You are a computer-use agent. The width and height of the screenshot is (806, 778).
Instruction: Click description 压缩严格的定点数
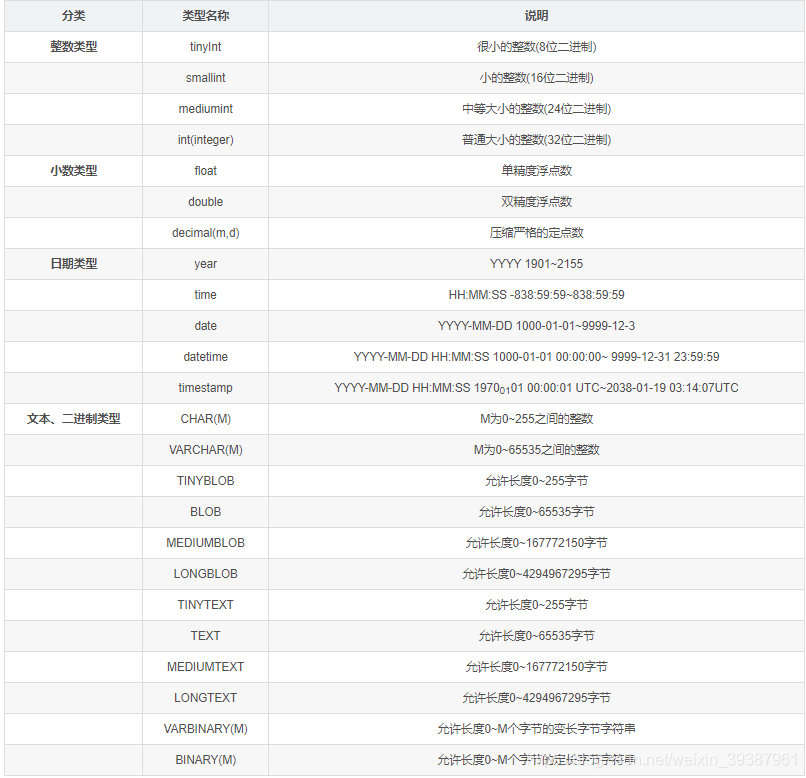536,233
